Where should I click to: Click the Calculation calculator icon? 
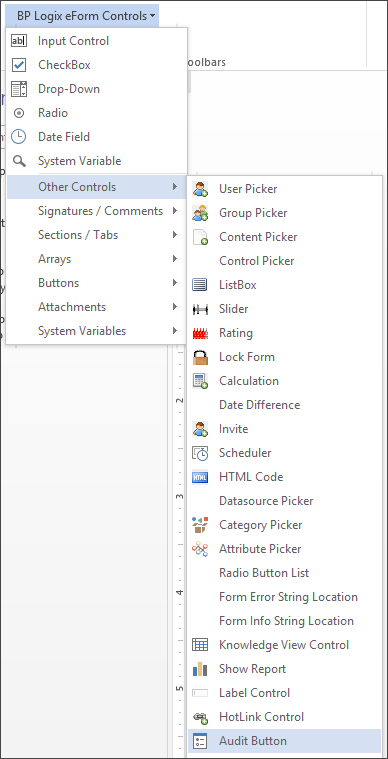pyautogui.click(x=200, y=381)
